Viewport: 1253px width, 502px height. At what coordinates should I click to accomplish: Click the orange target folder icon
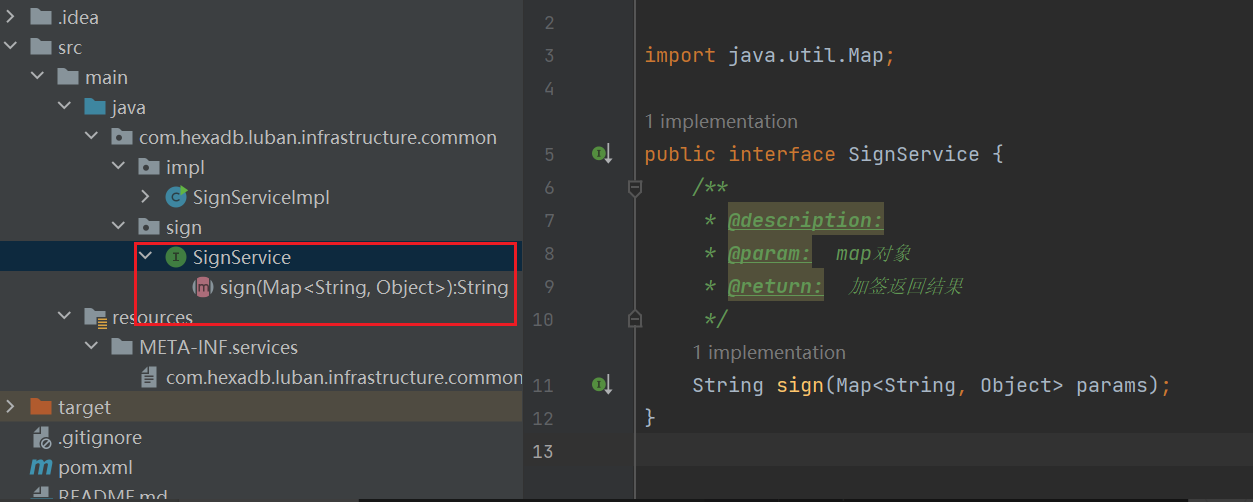coord(41,407)
